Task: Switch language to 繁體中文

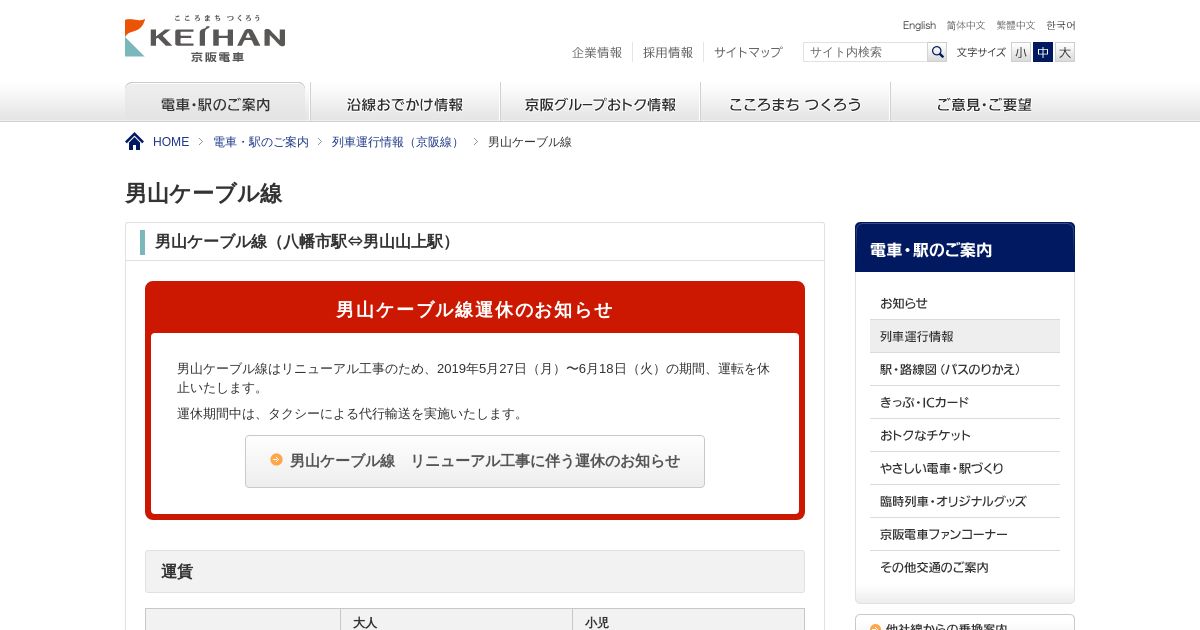Action: (1016, 25)
